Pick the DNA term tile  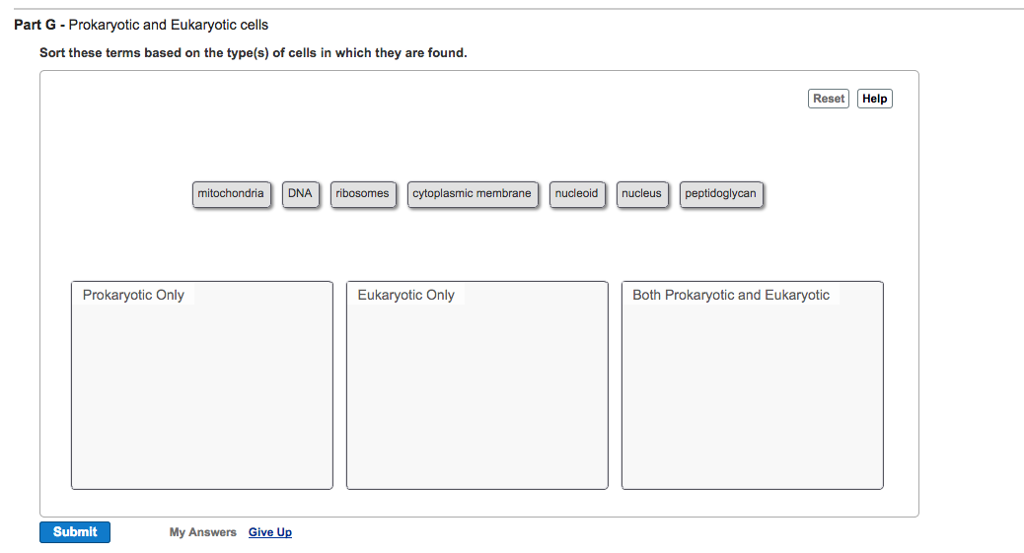point(300,194)
